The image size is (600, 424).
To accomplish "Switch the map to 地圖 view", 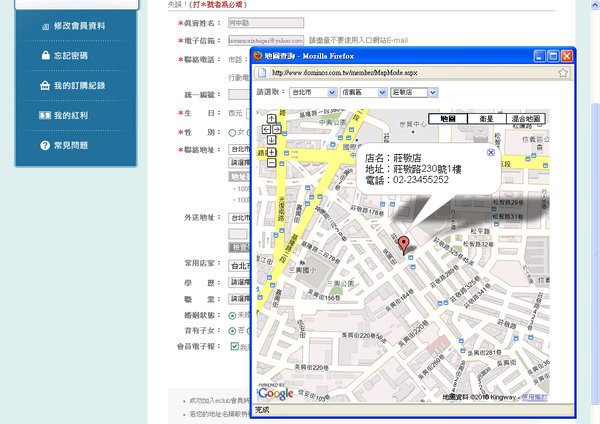I will [448, 119].
